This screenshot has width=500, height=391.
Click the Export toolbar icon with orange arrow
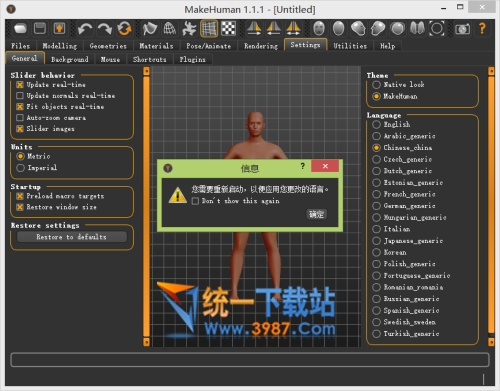click(x=59, y=29)
